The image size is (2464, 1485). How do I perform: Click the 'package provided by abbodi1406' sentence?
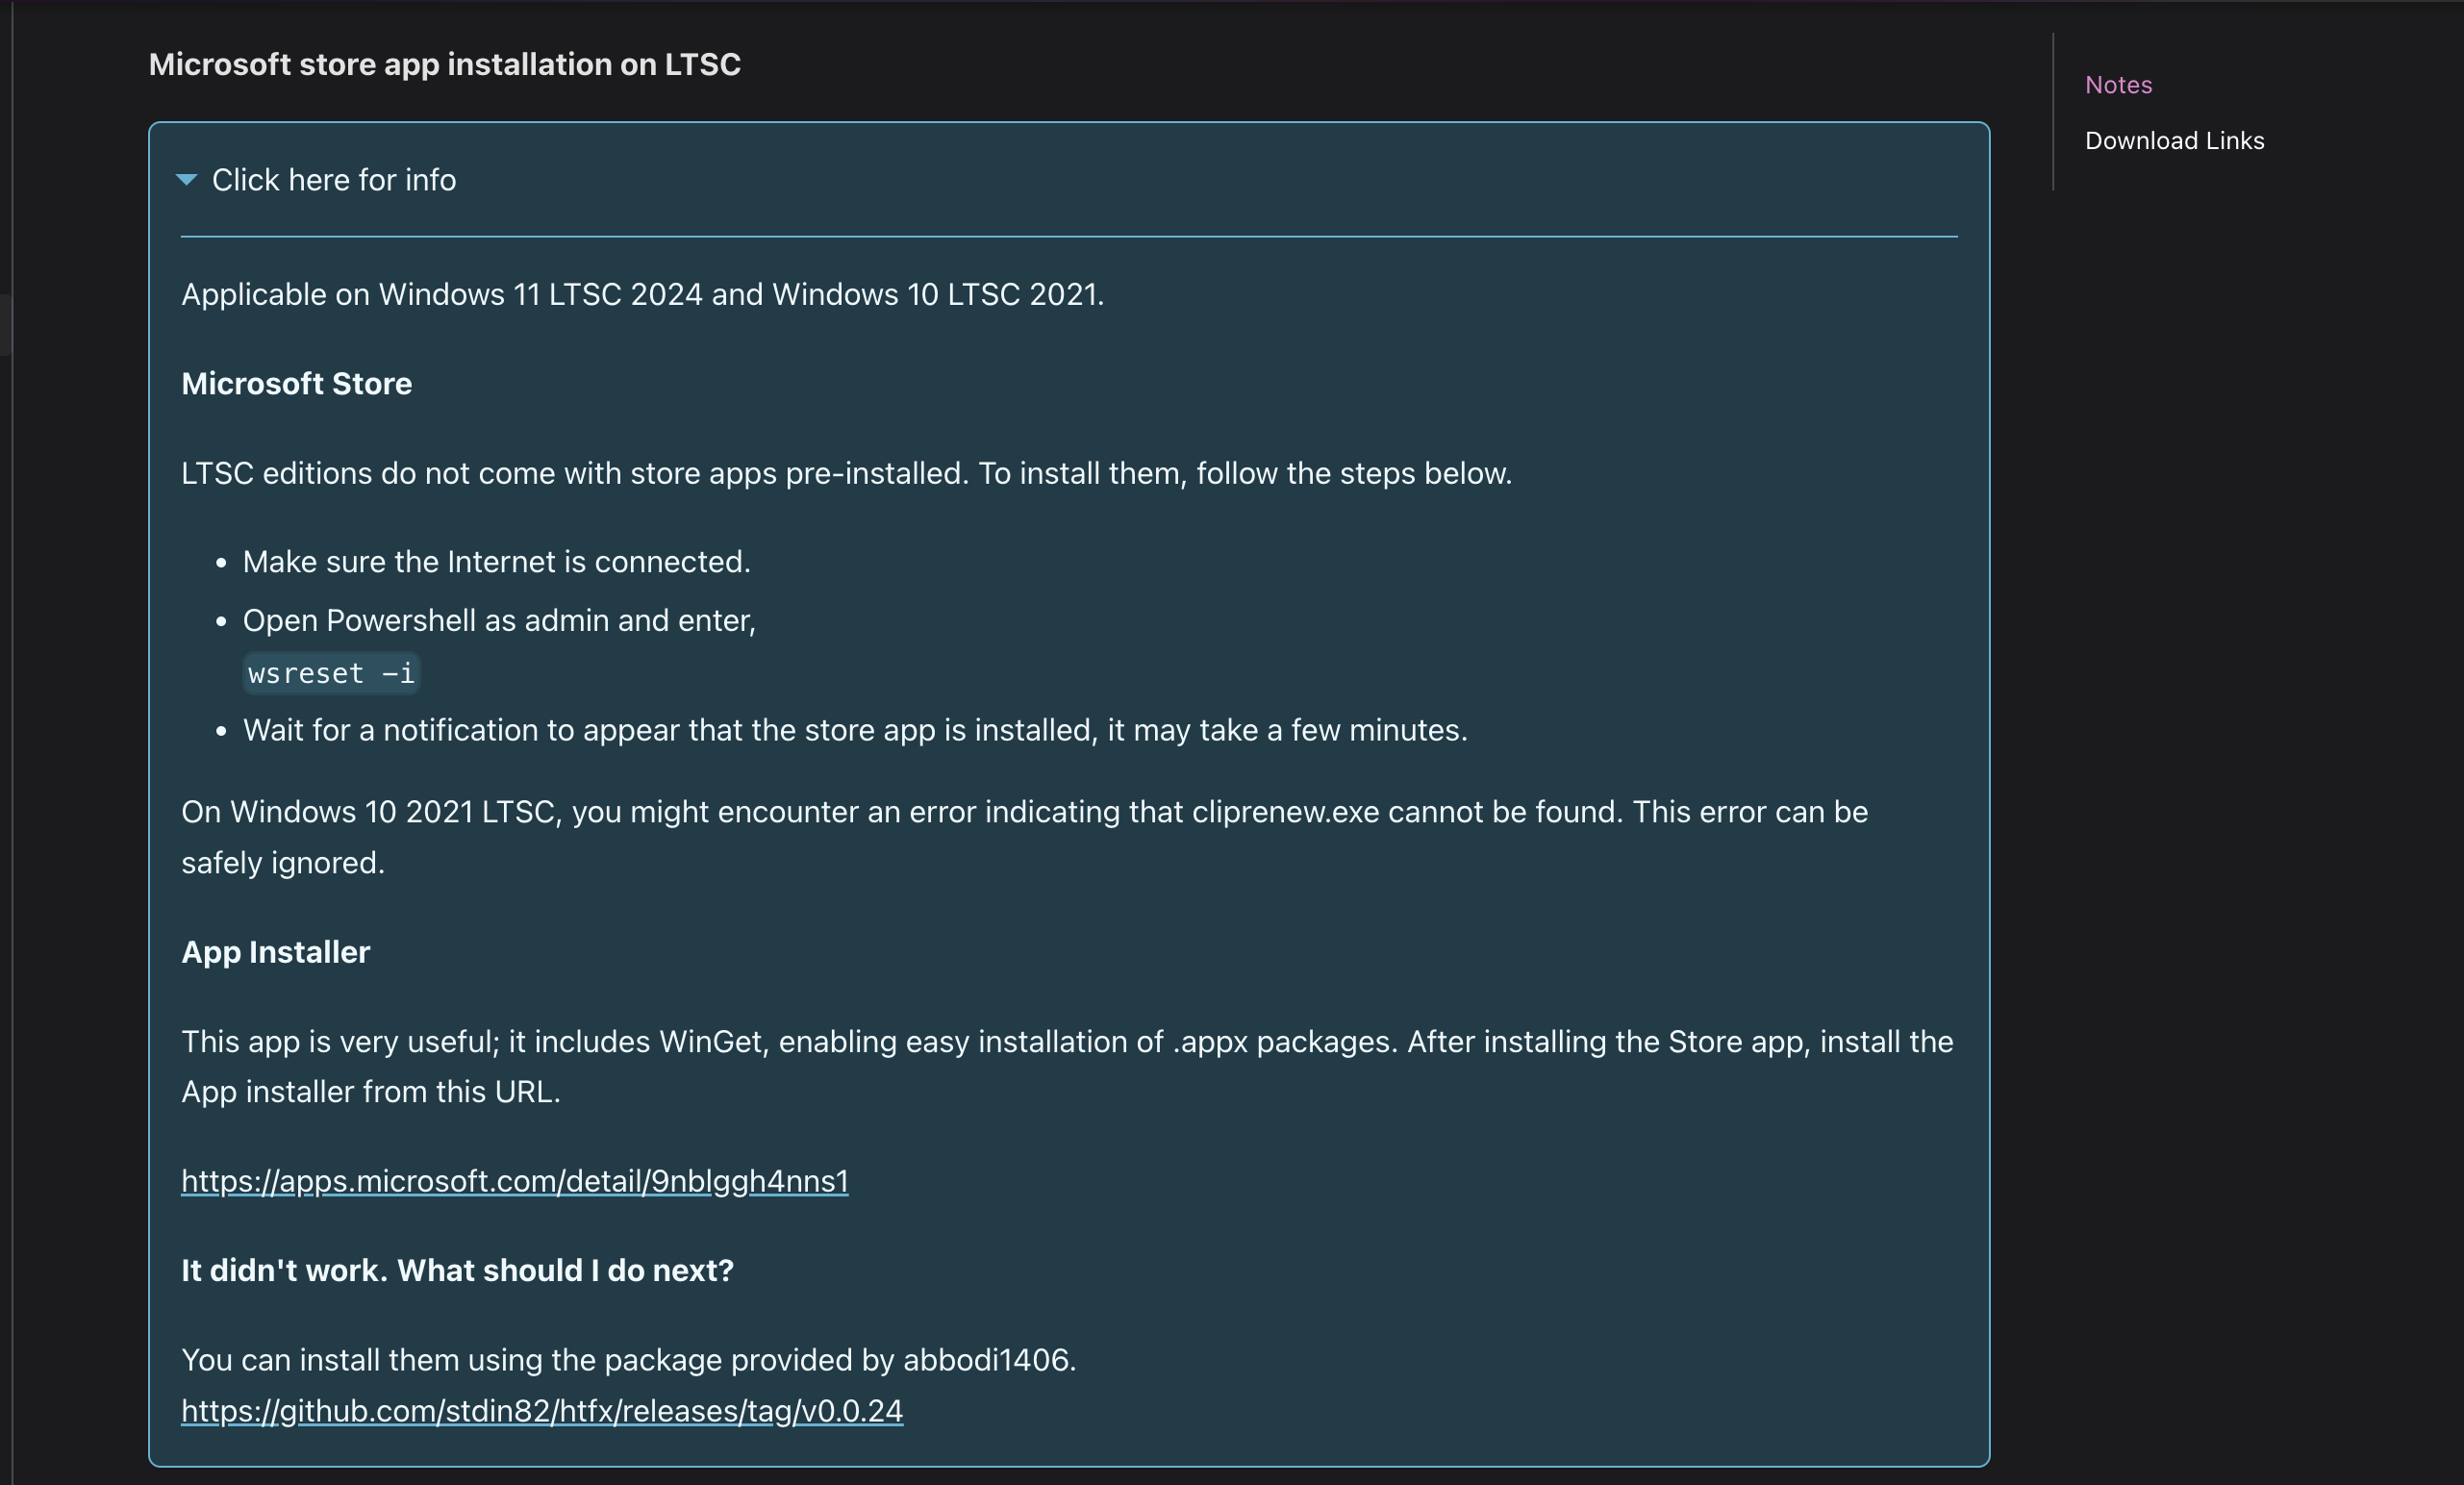[628, 1360]
